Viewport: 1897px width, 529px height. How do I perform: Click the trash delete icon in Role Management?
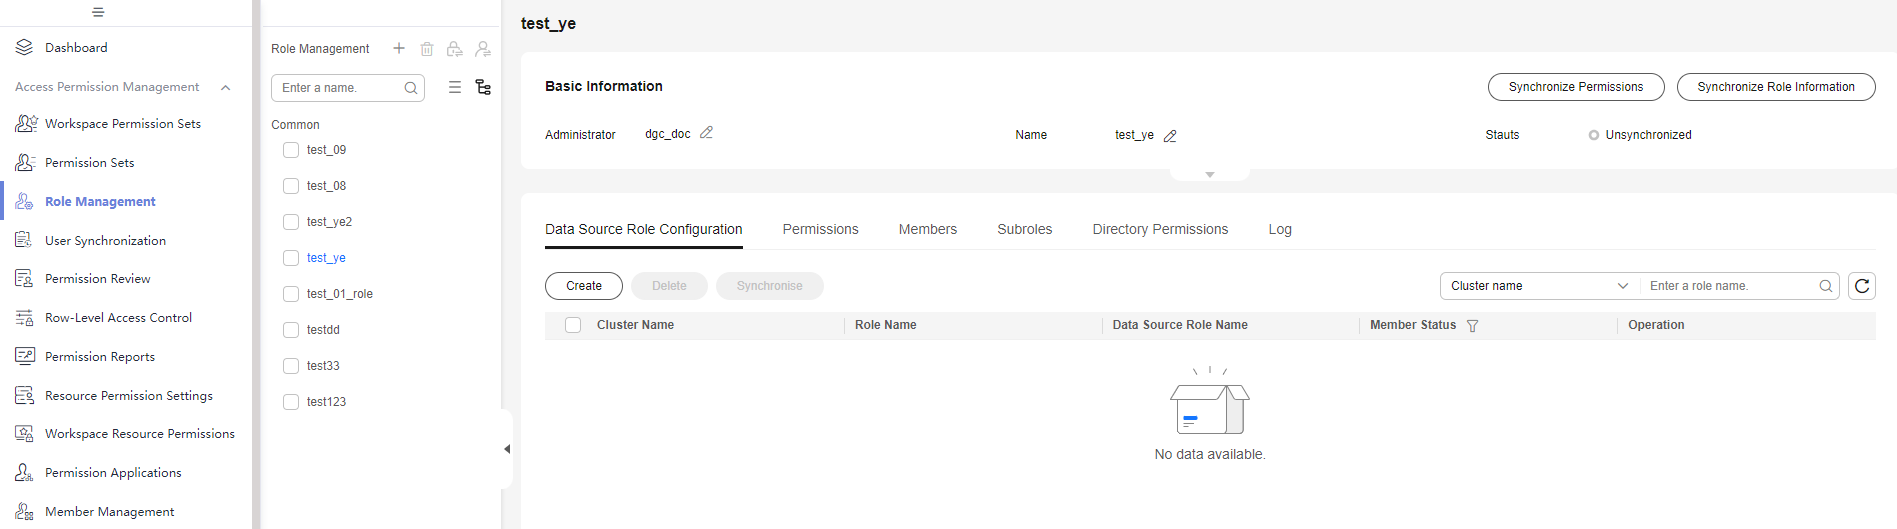tap(427, 49)
